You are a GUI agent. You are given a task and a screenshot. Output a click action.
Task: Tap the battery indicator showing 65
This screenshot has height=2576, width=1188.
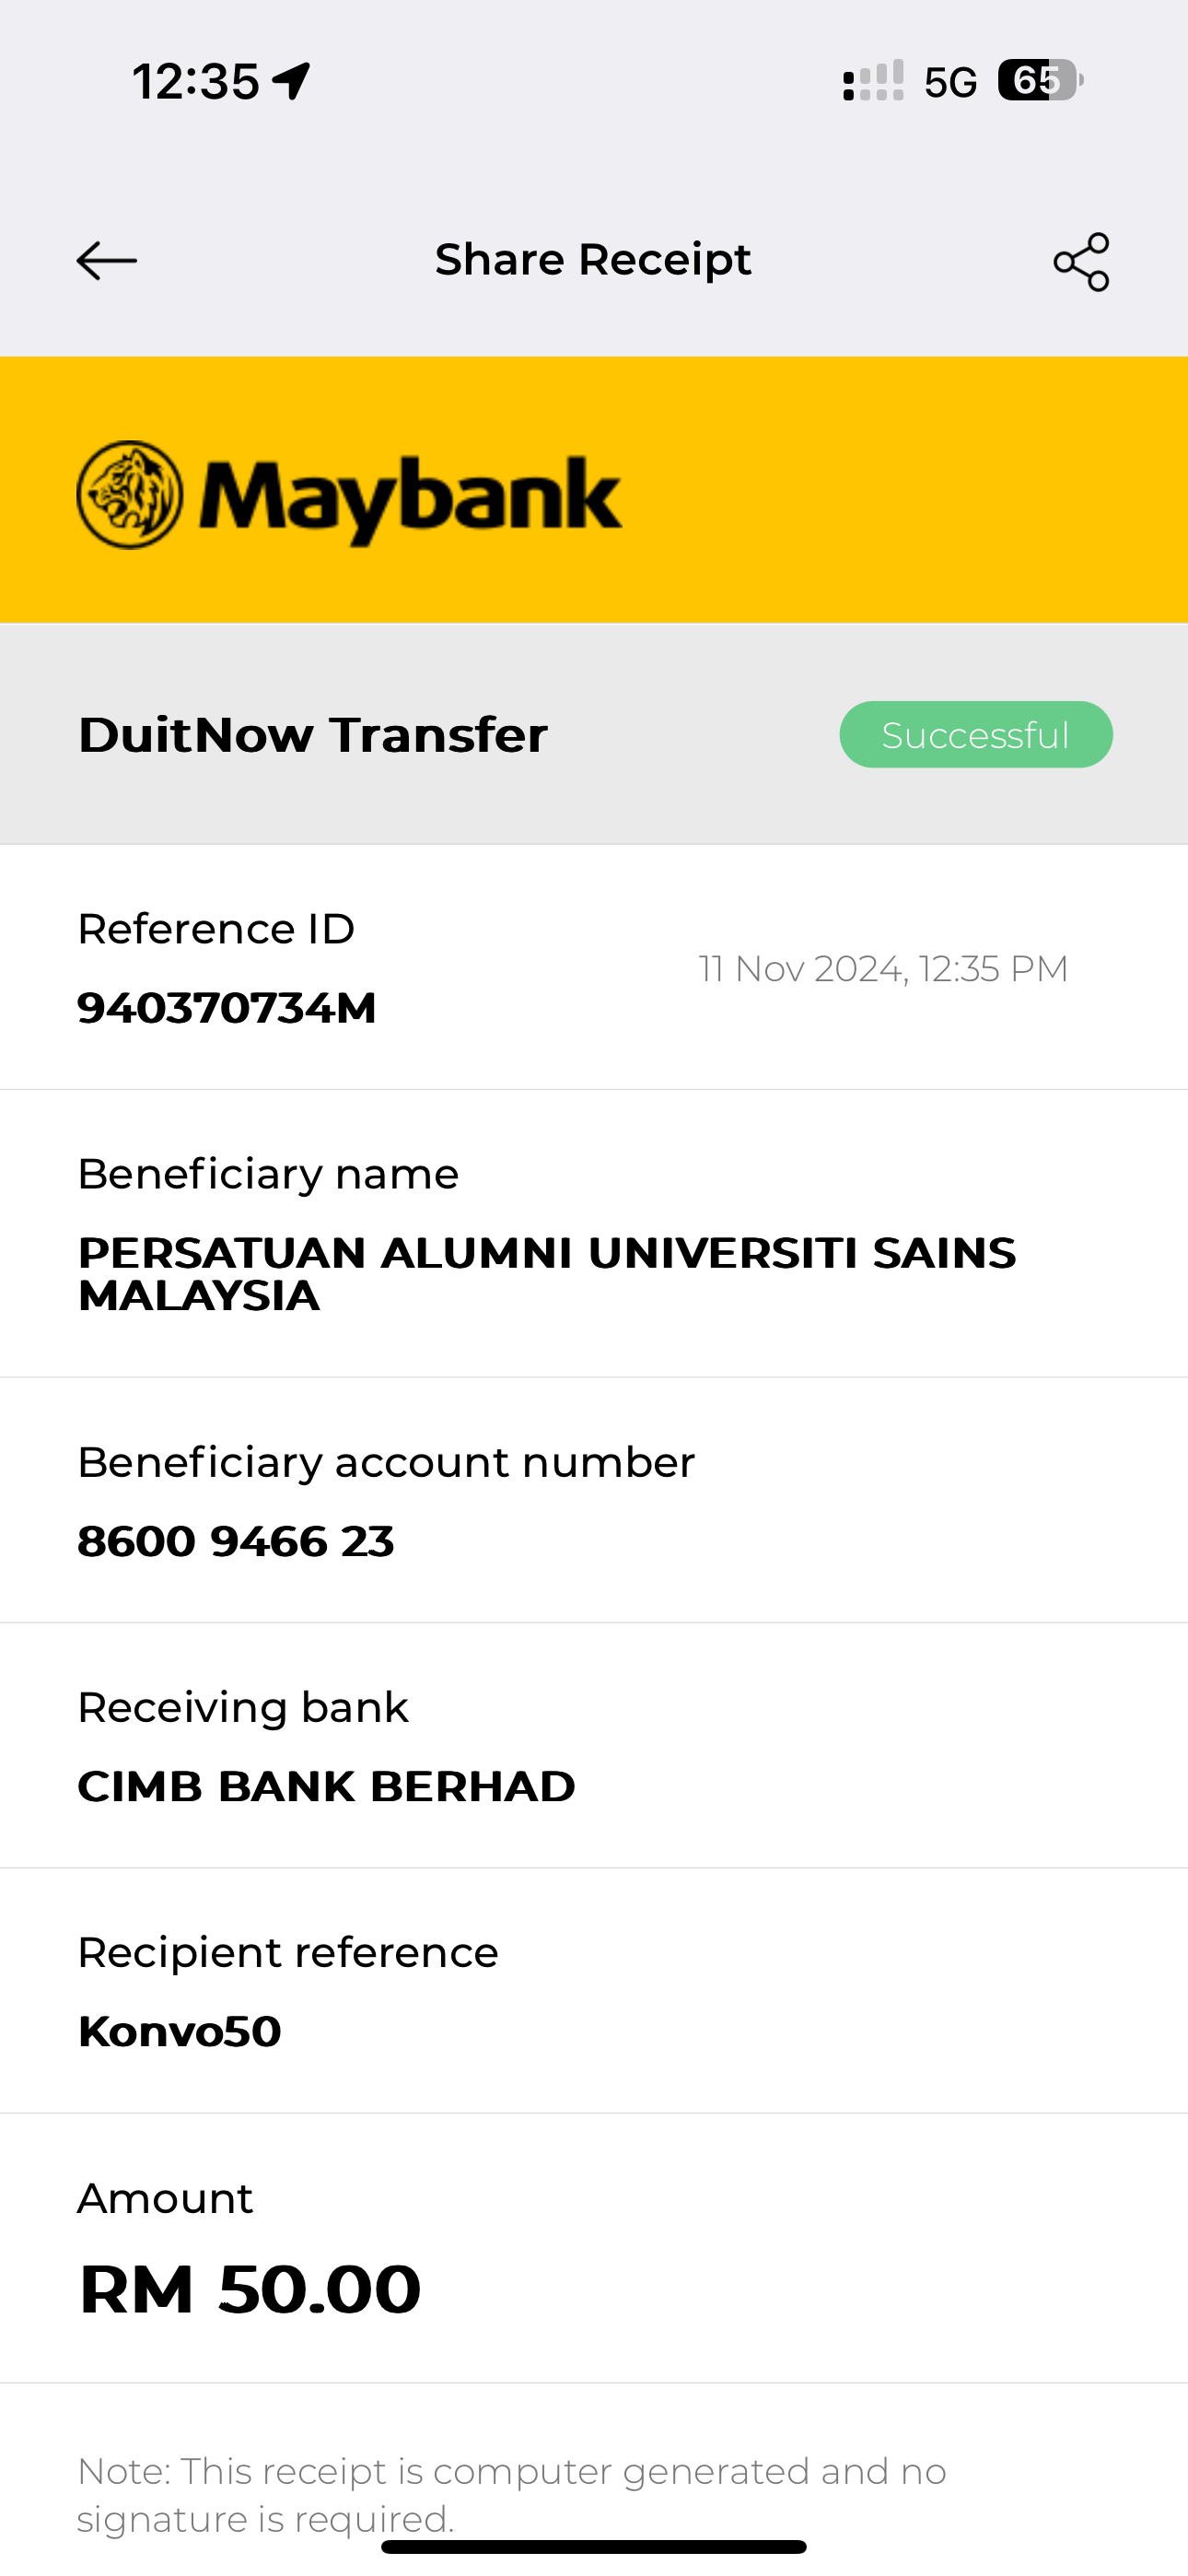(1039, 81)
